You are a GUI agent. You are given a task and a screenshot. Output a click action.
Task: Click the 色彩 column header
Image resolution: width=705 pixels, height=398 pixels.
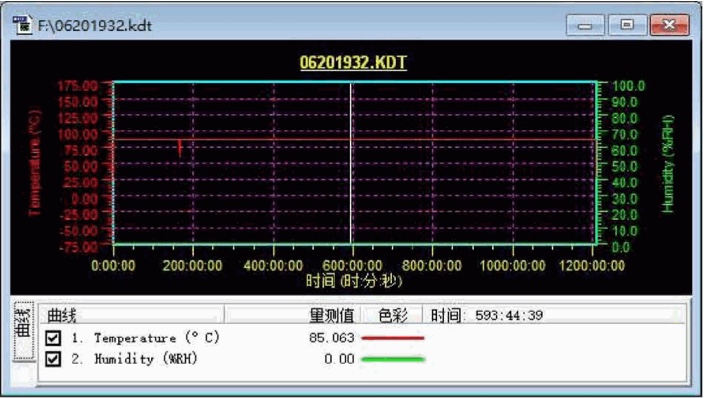coord(393,315)
